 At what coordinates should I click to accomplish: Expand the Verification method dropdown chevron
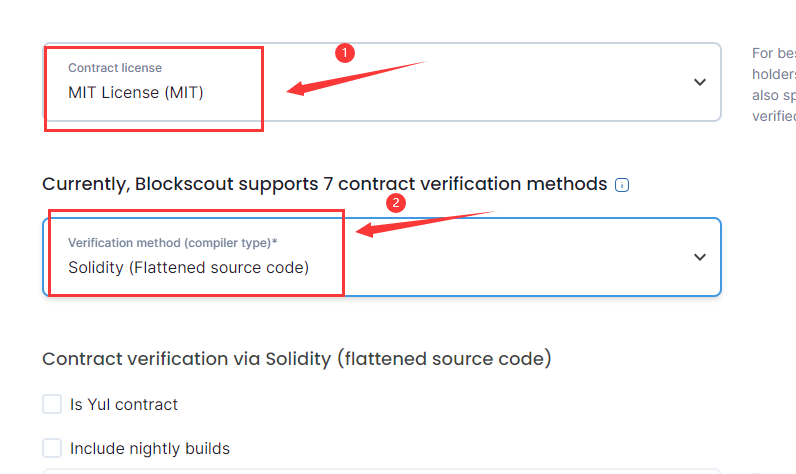[x=700, y=257]
